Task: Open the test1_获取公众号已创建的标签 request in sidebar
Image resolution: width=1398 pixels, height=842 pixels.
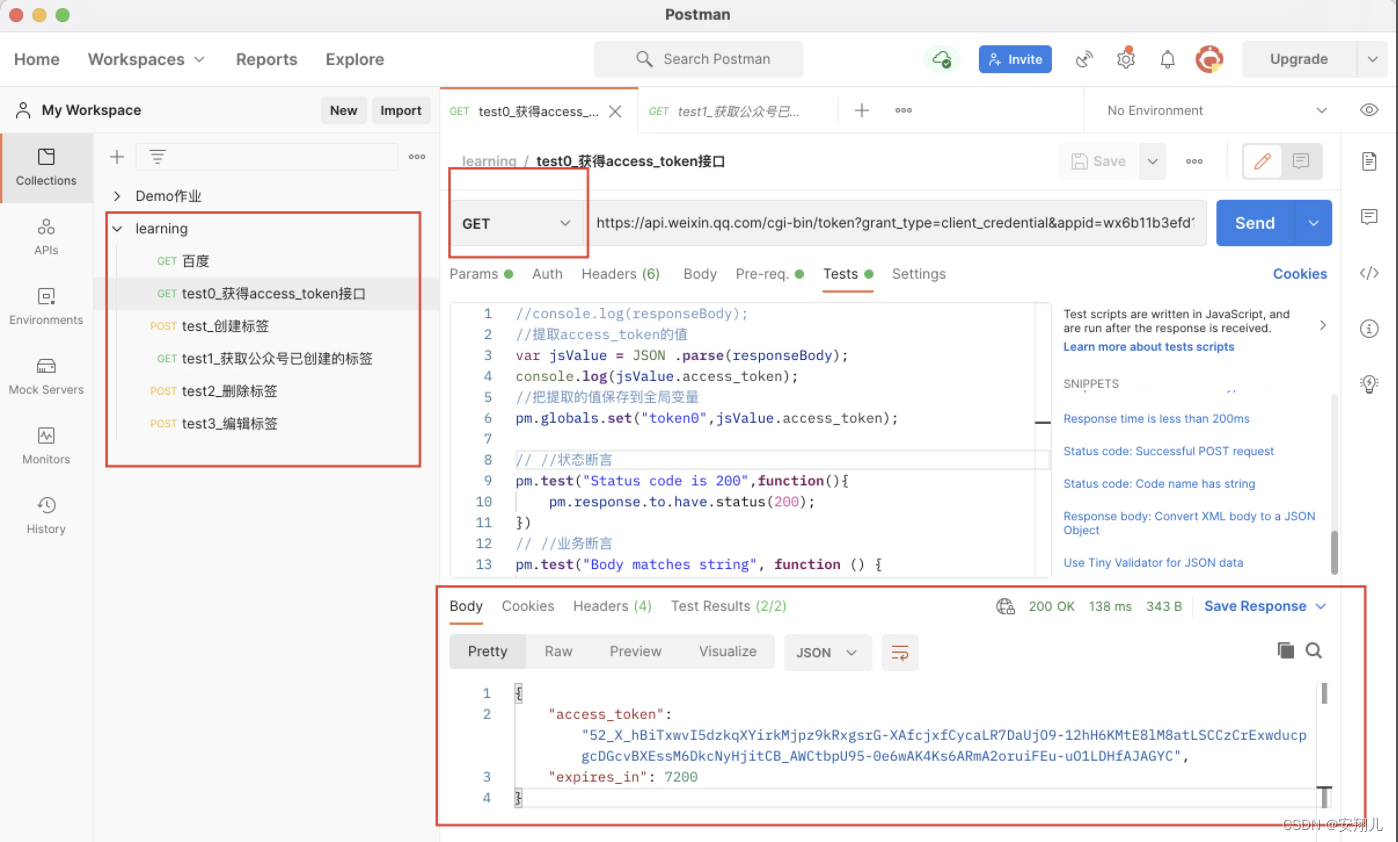Action: (x=277, y=358)
